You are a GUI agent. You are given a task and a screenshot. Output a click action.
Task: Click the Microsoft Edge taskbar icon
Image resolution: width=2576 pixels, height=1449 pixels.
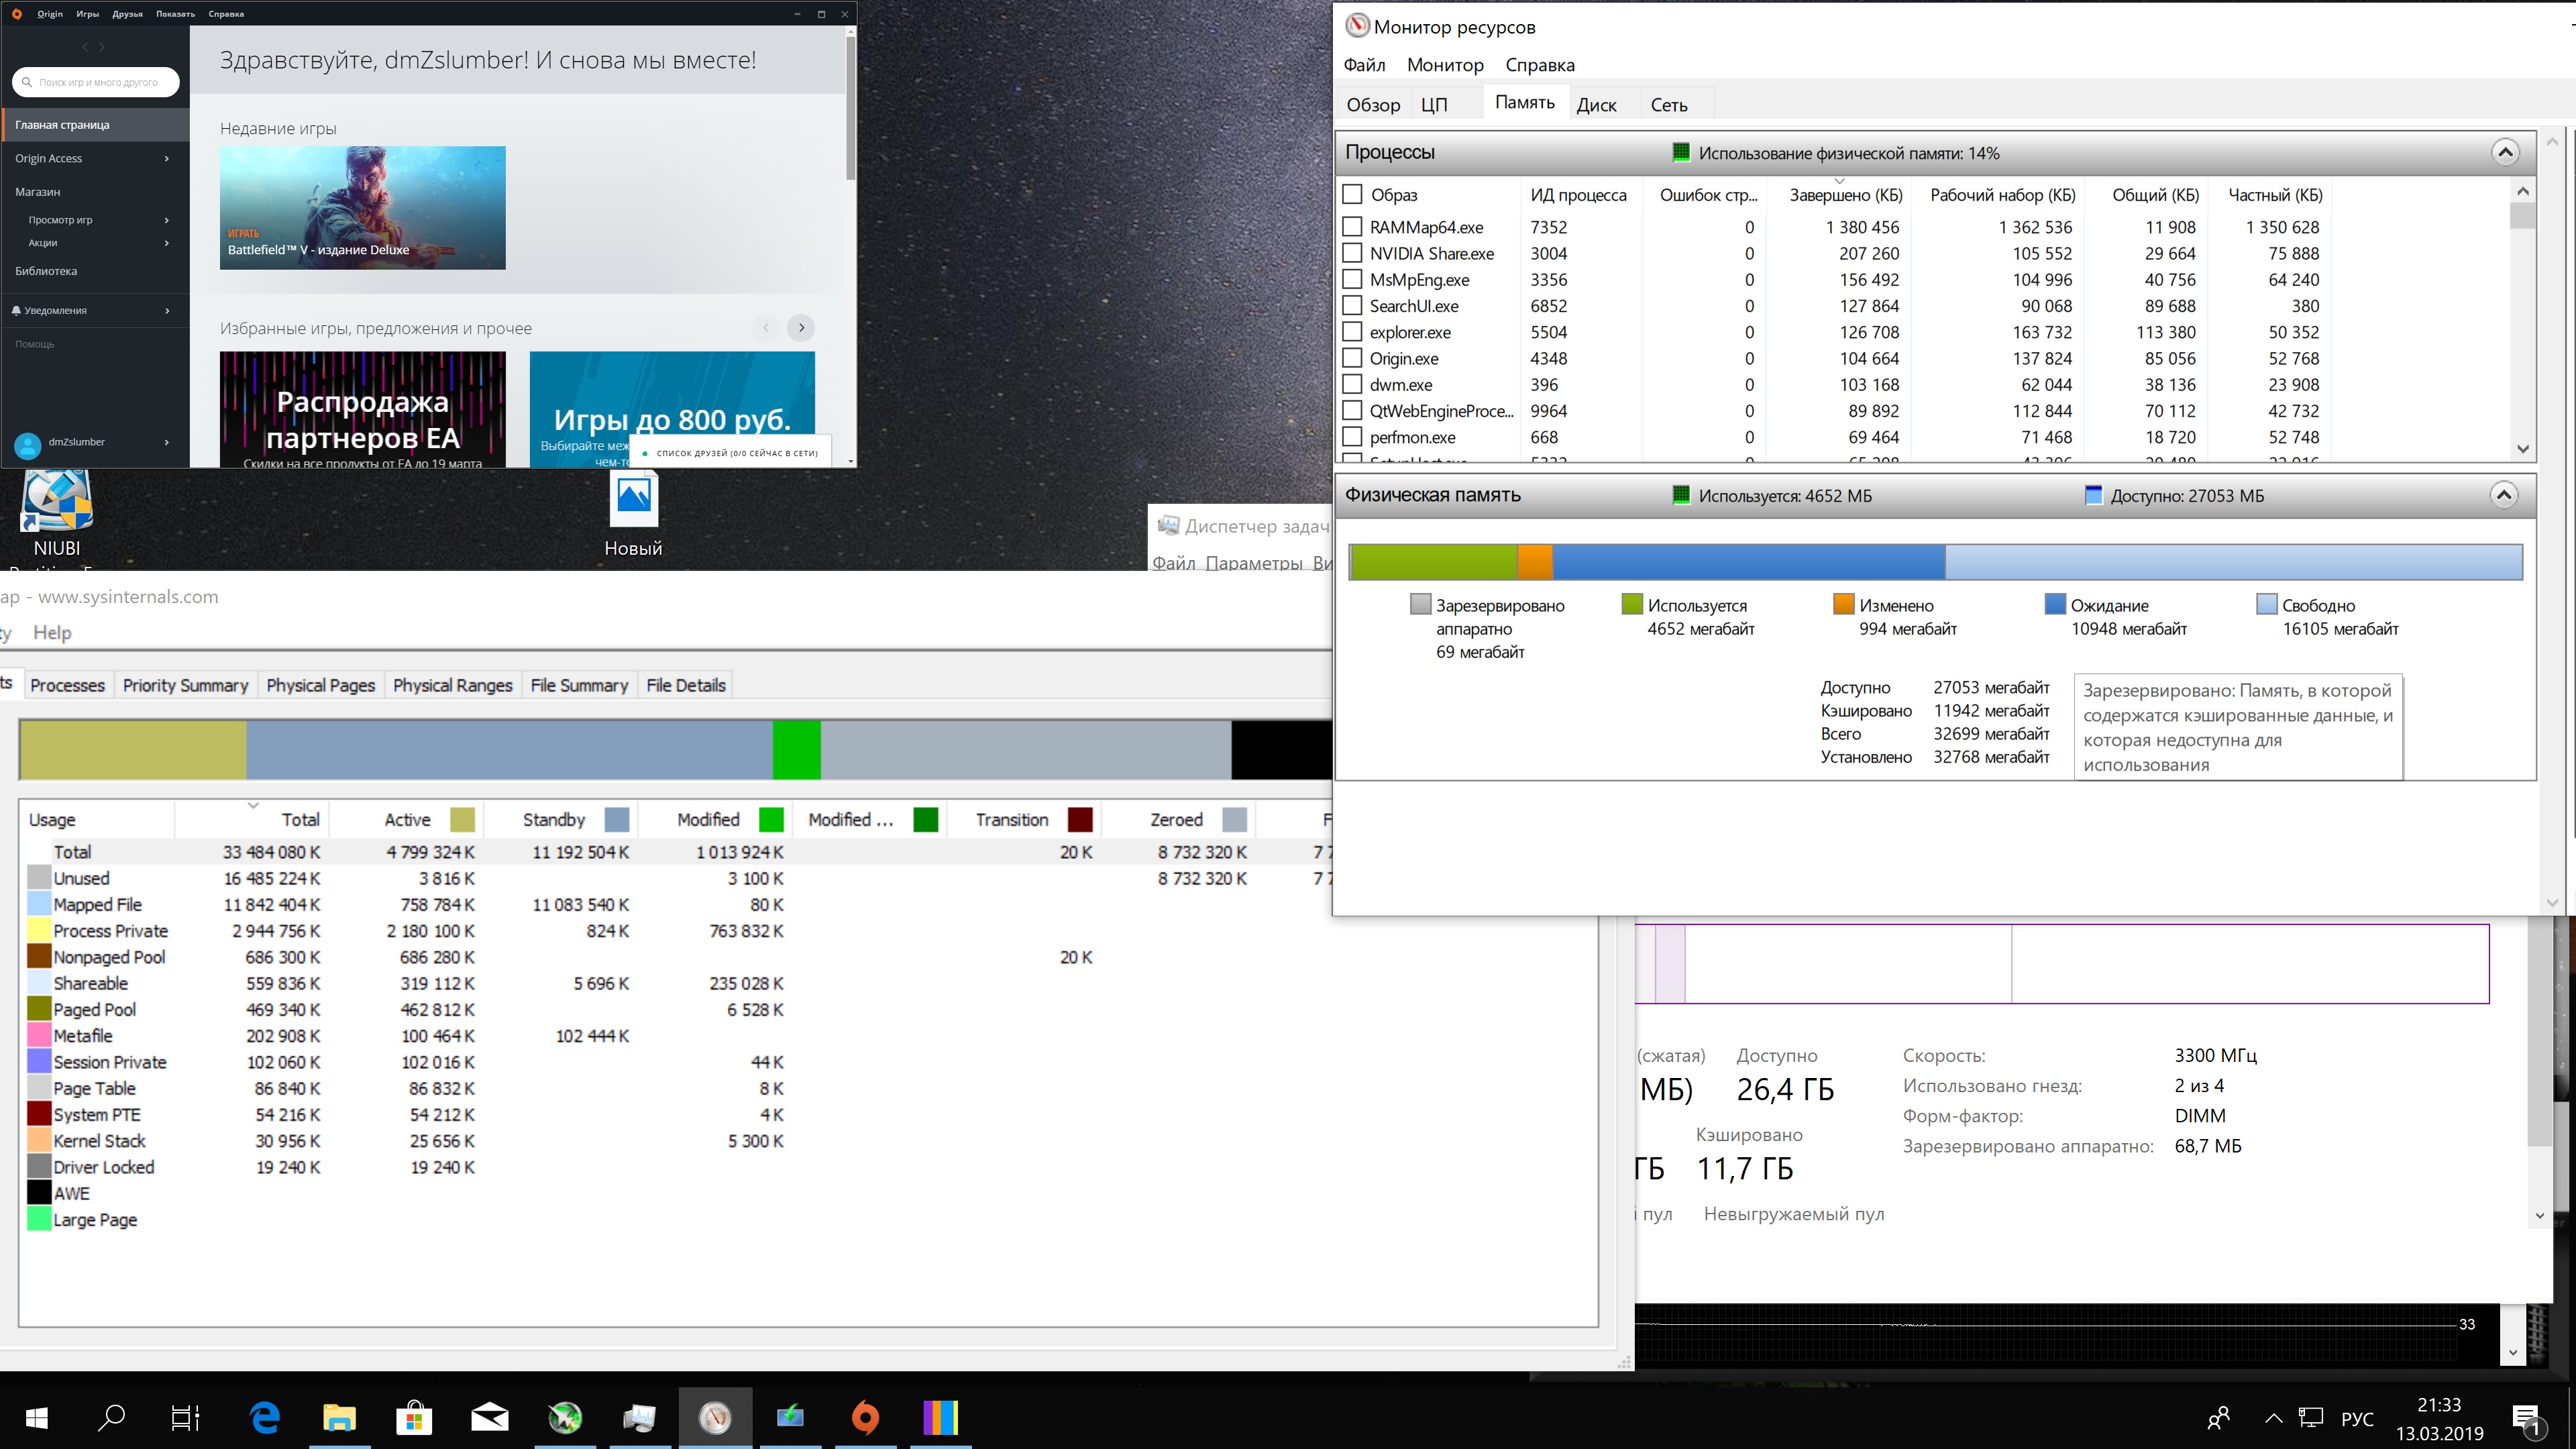point(265,1417)
